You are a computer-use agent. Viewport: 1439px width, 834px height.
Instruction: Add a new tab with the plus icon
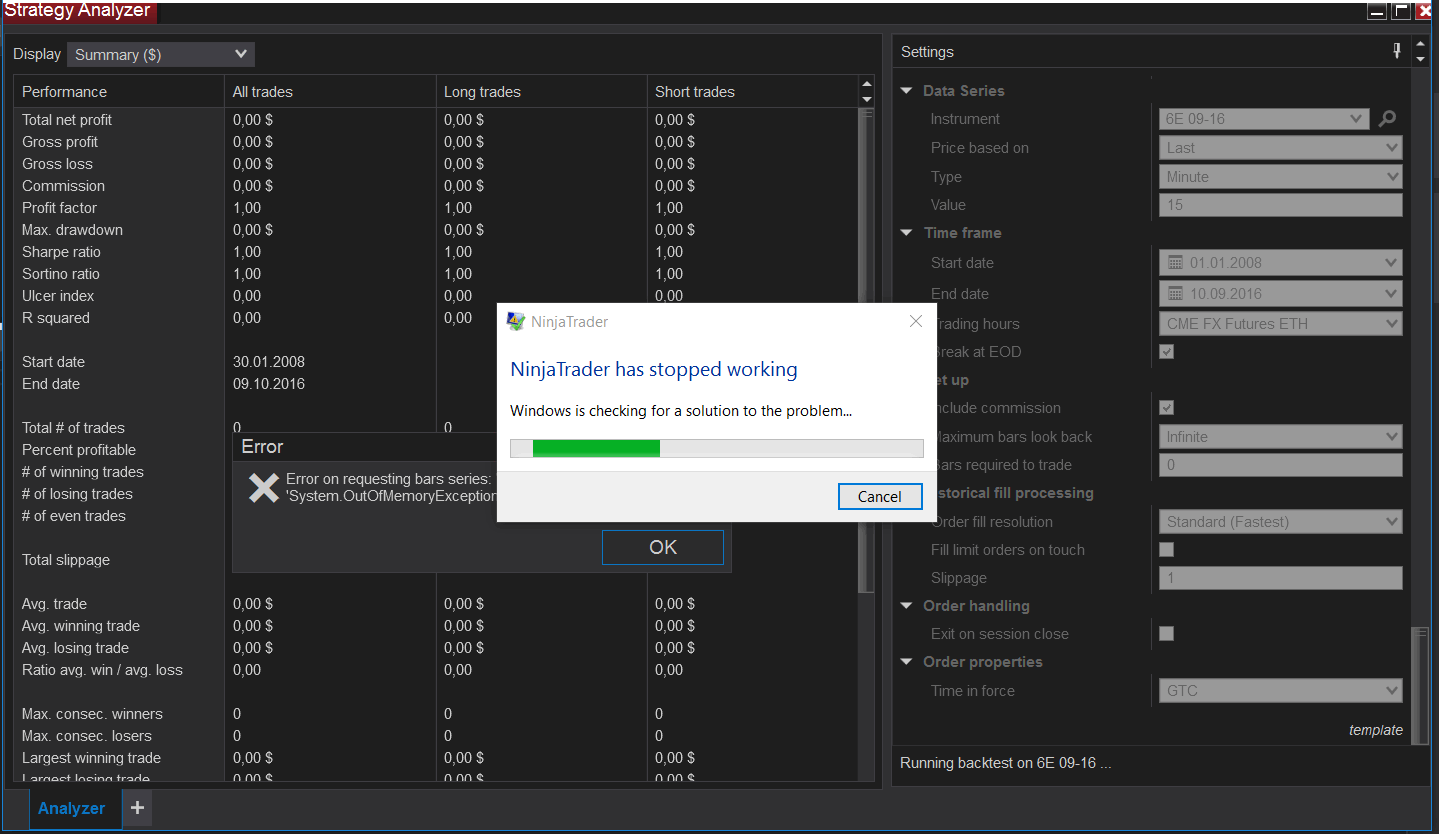137,808
